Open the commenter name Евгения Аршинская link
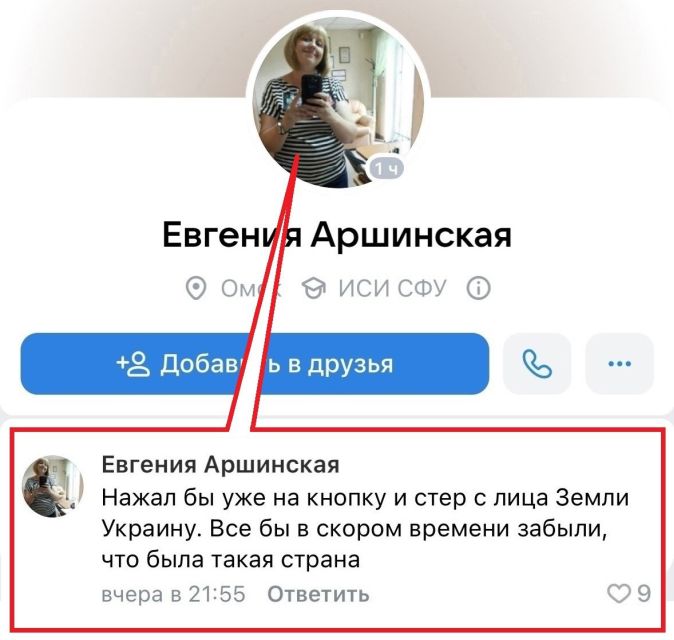The image size is (674, 640). pyautogui.click(x=221, y=465)
